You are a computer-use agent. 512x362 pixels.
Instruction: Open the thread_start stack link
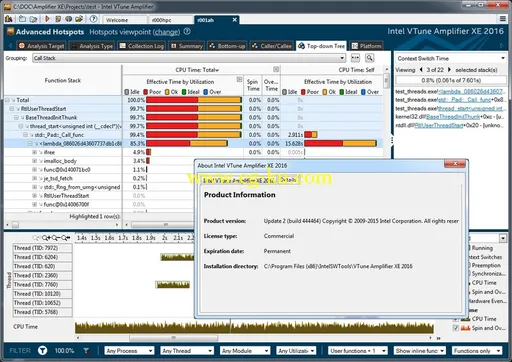pyautogui.click(x=471, y=108)
